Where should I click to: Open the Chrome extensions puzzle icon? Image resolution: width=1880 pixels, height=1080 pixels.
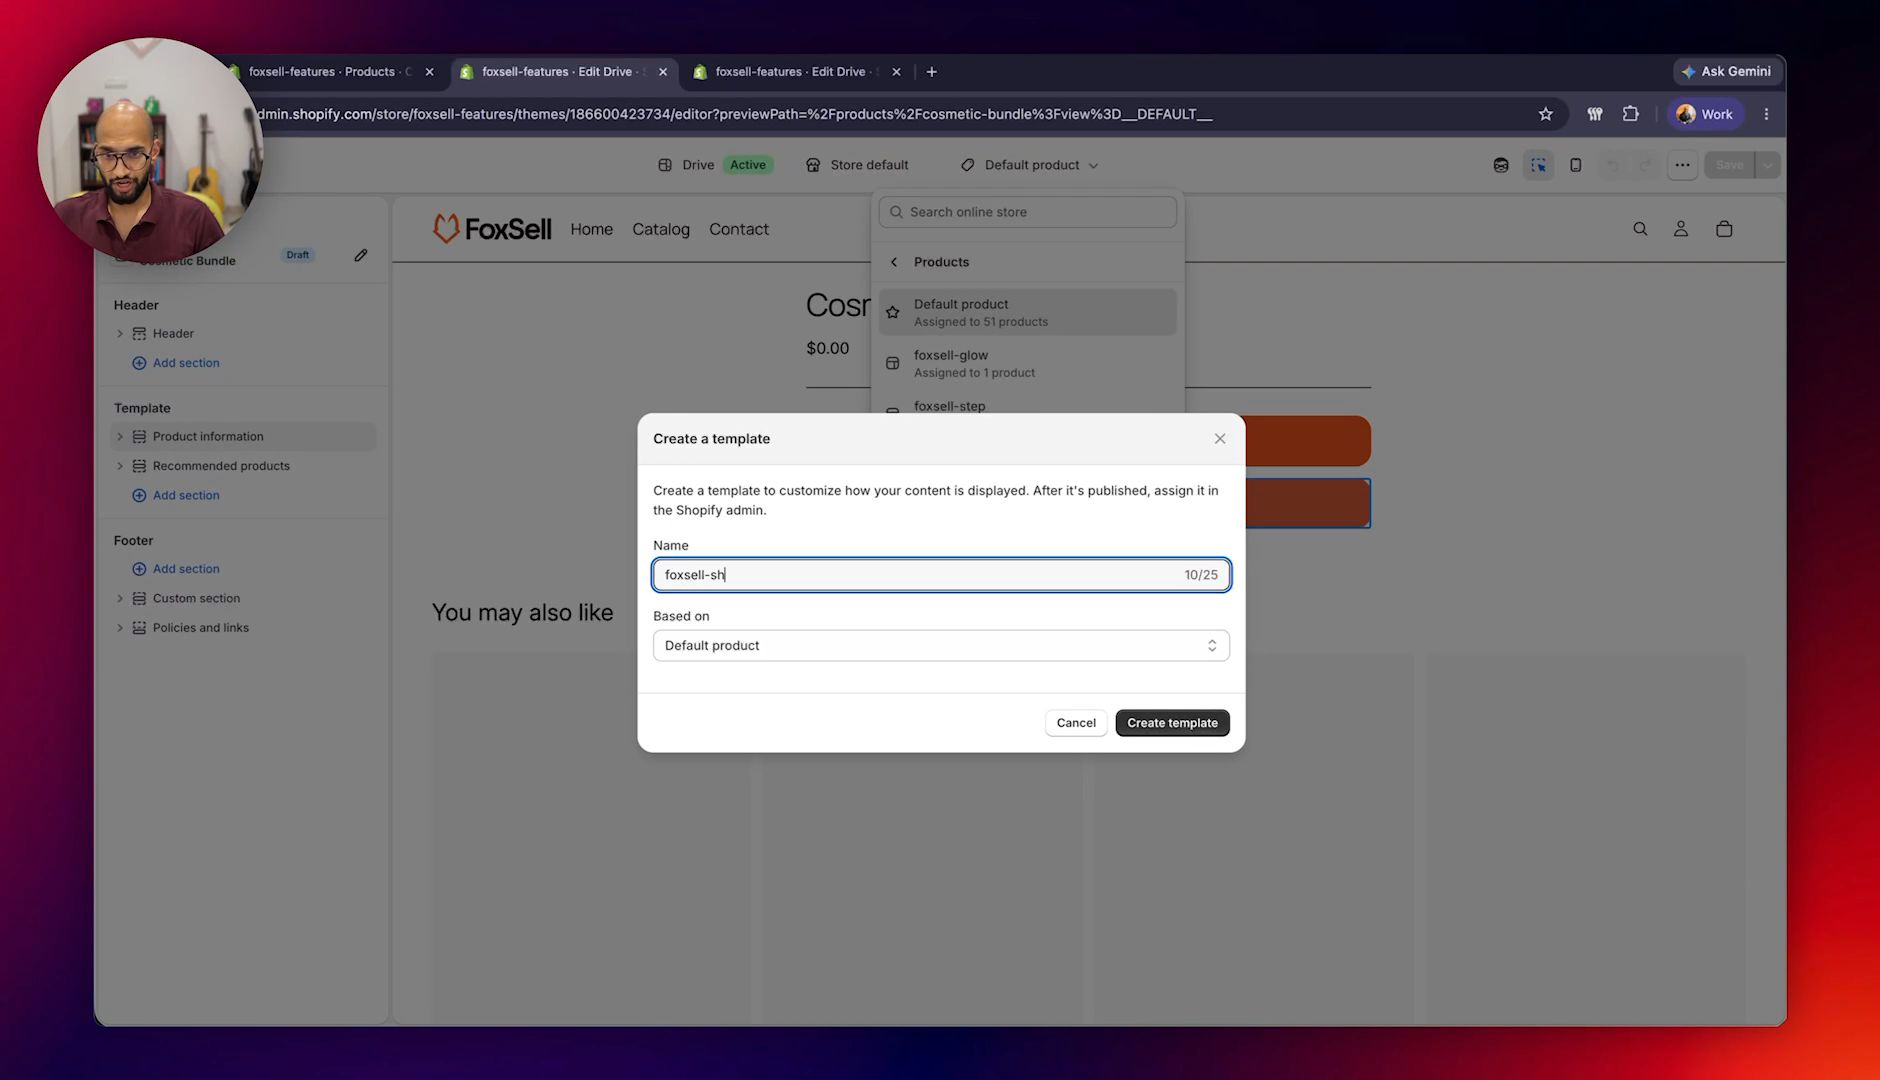tap(1631, 114)
